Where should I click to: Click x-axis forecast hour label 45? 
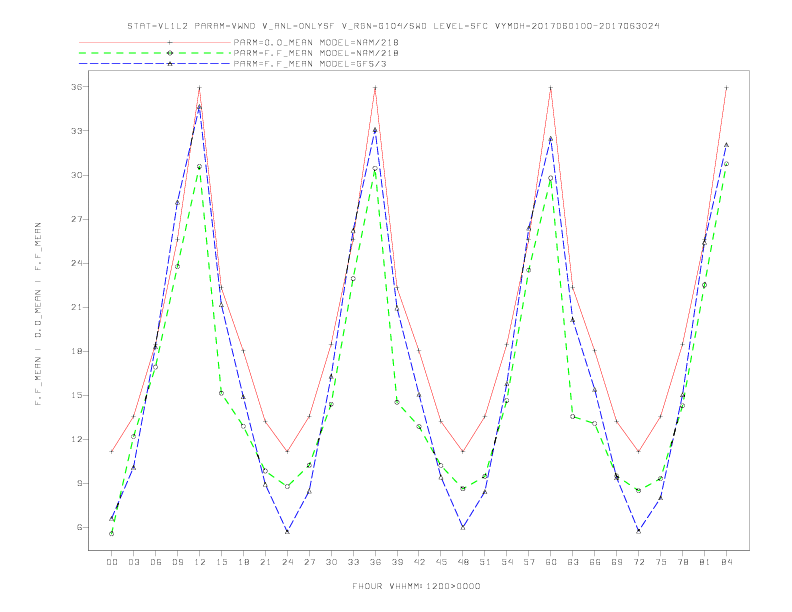pyautogui.click(x=441, y=562)
